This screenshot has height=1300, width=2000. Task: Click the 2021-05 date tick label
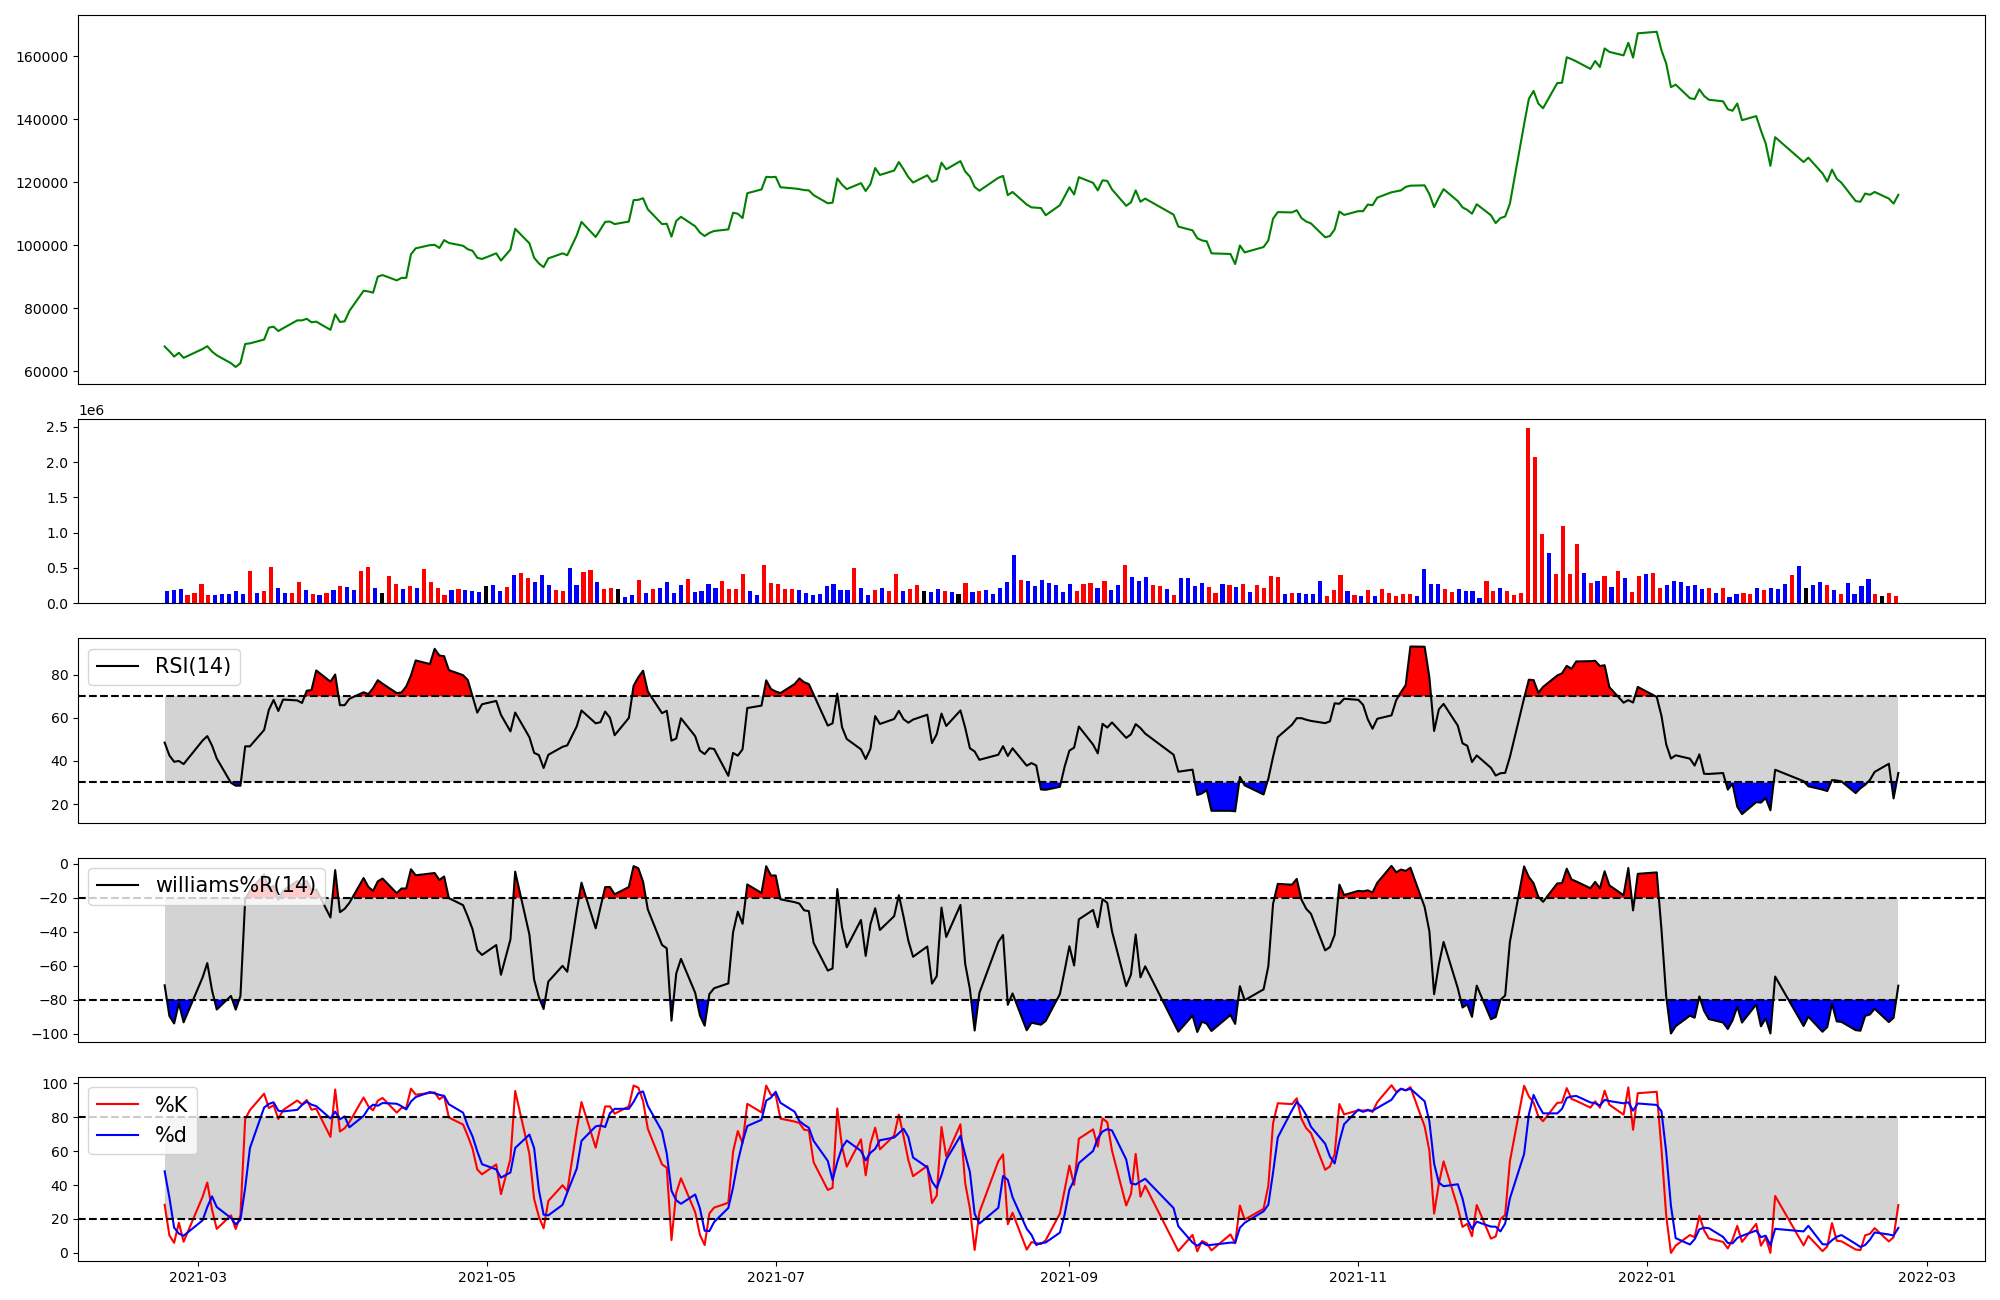487,1277
